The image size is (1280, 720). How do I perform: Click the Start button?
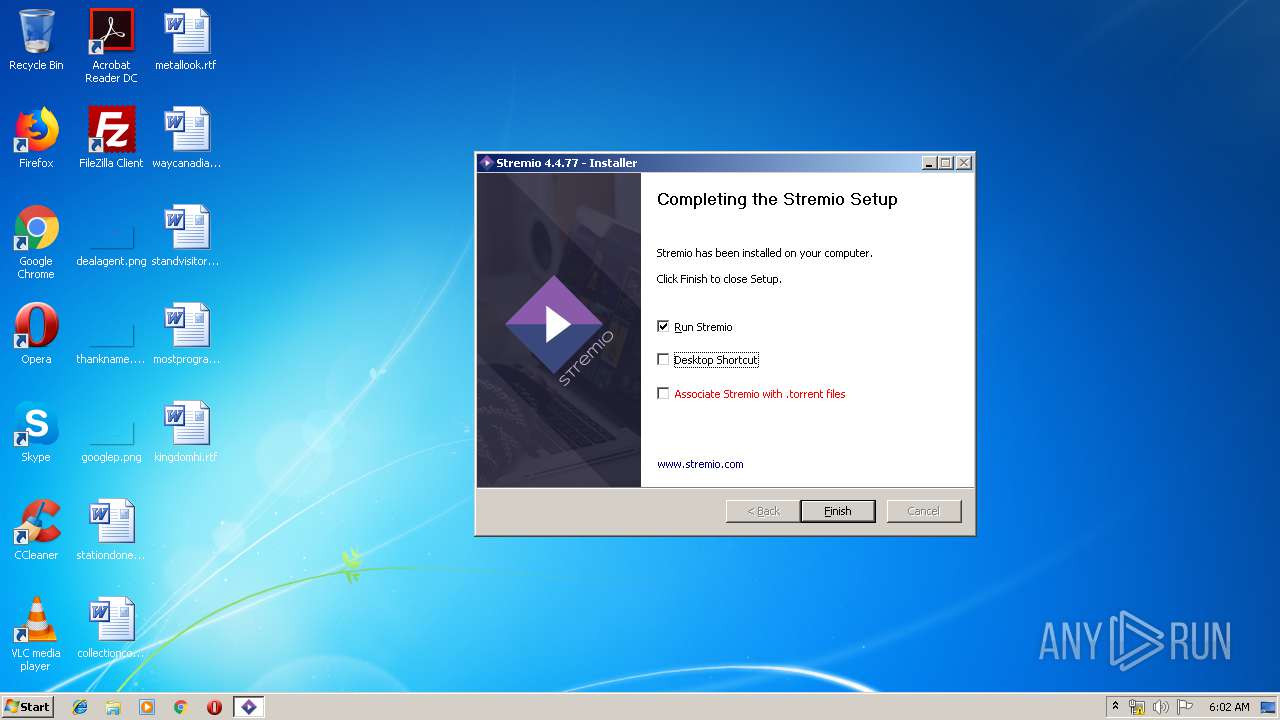pos(27,706)
